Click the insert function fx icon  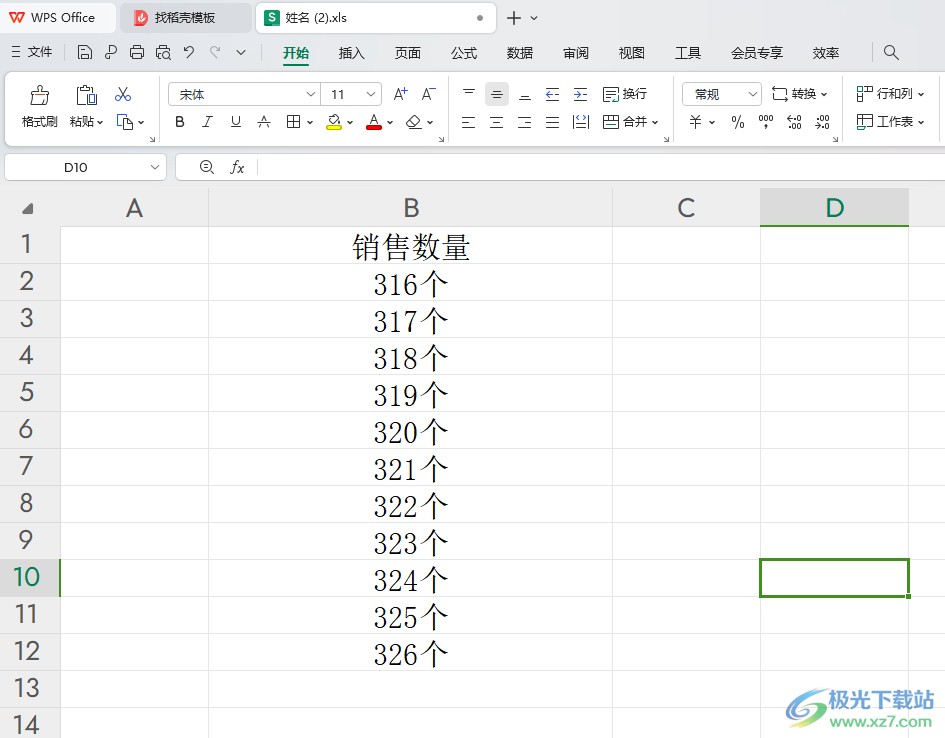[x=237, y=167]
